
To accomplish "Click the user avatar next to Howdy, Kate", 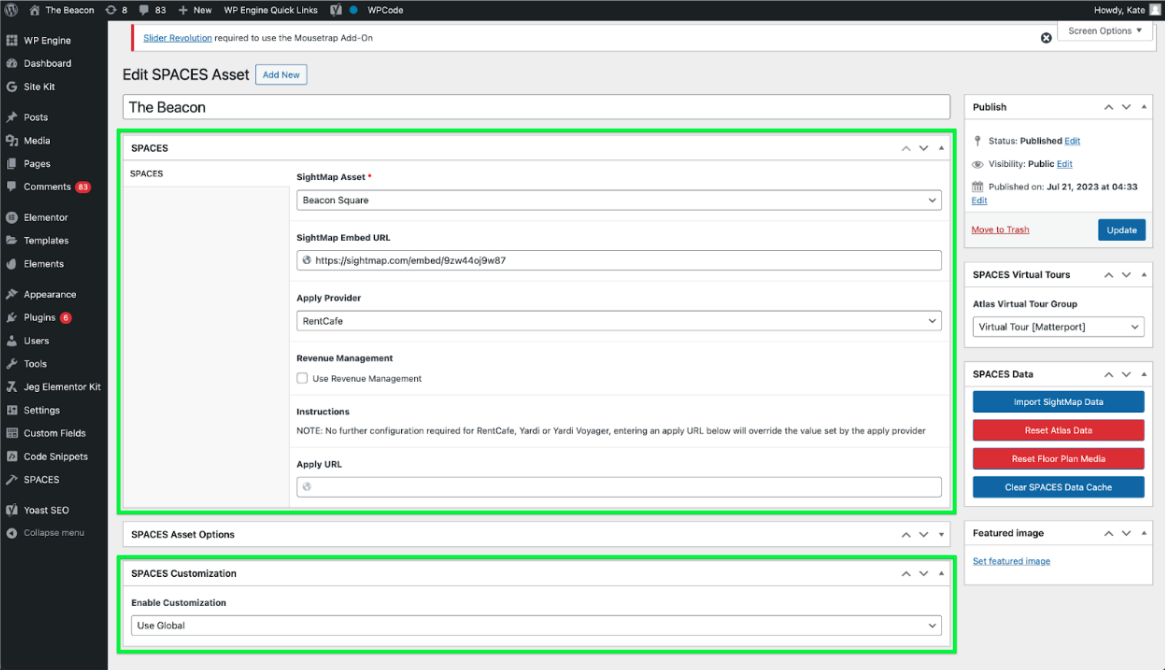I will pyautogui.click(x=1155, y=10).
